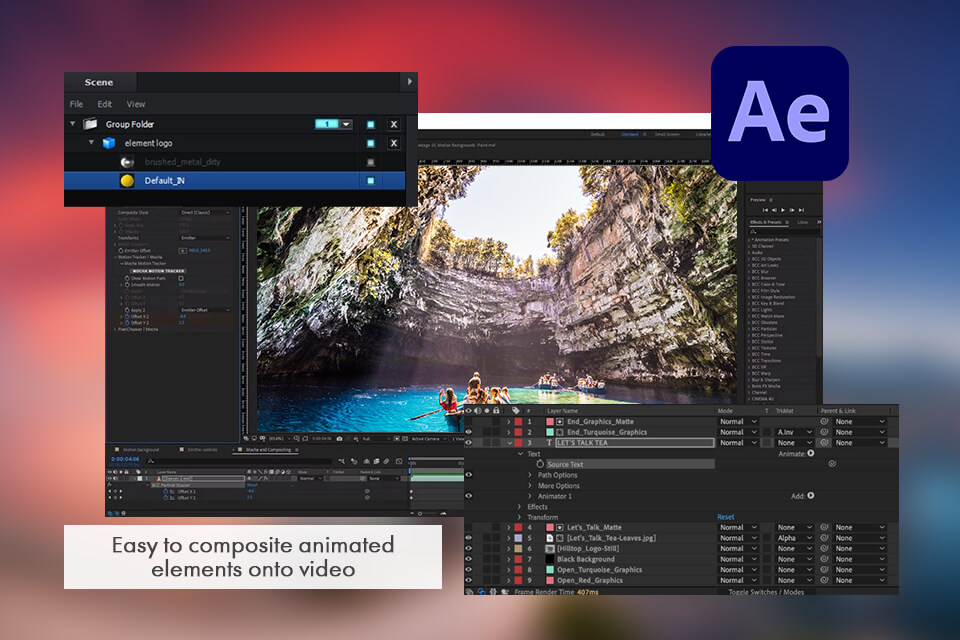
Task: Hide the Open_Red_Graphics layer eye
Action: (469, 581)
